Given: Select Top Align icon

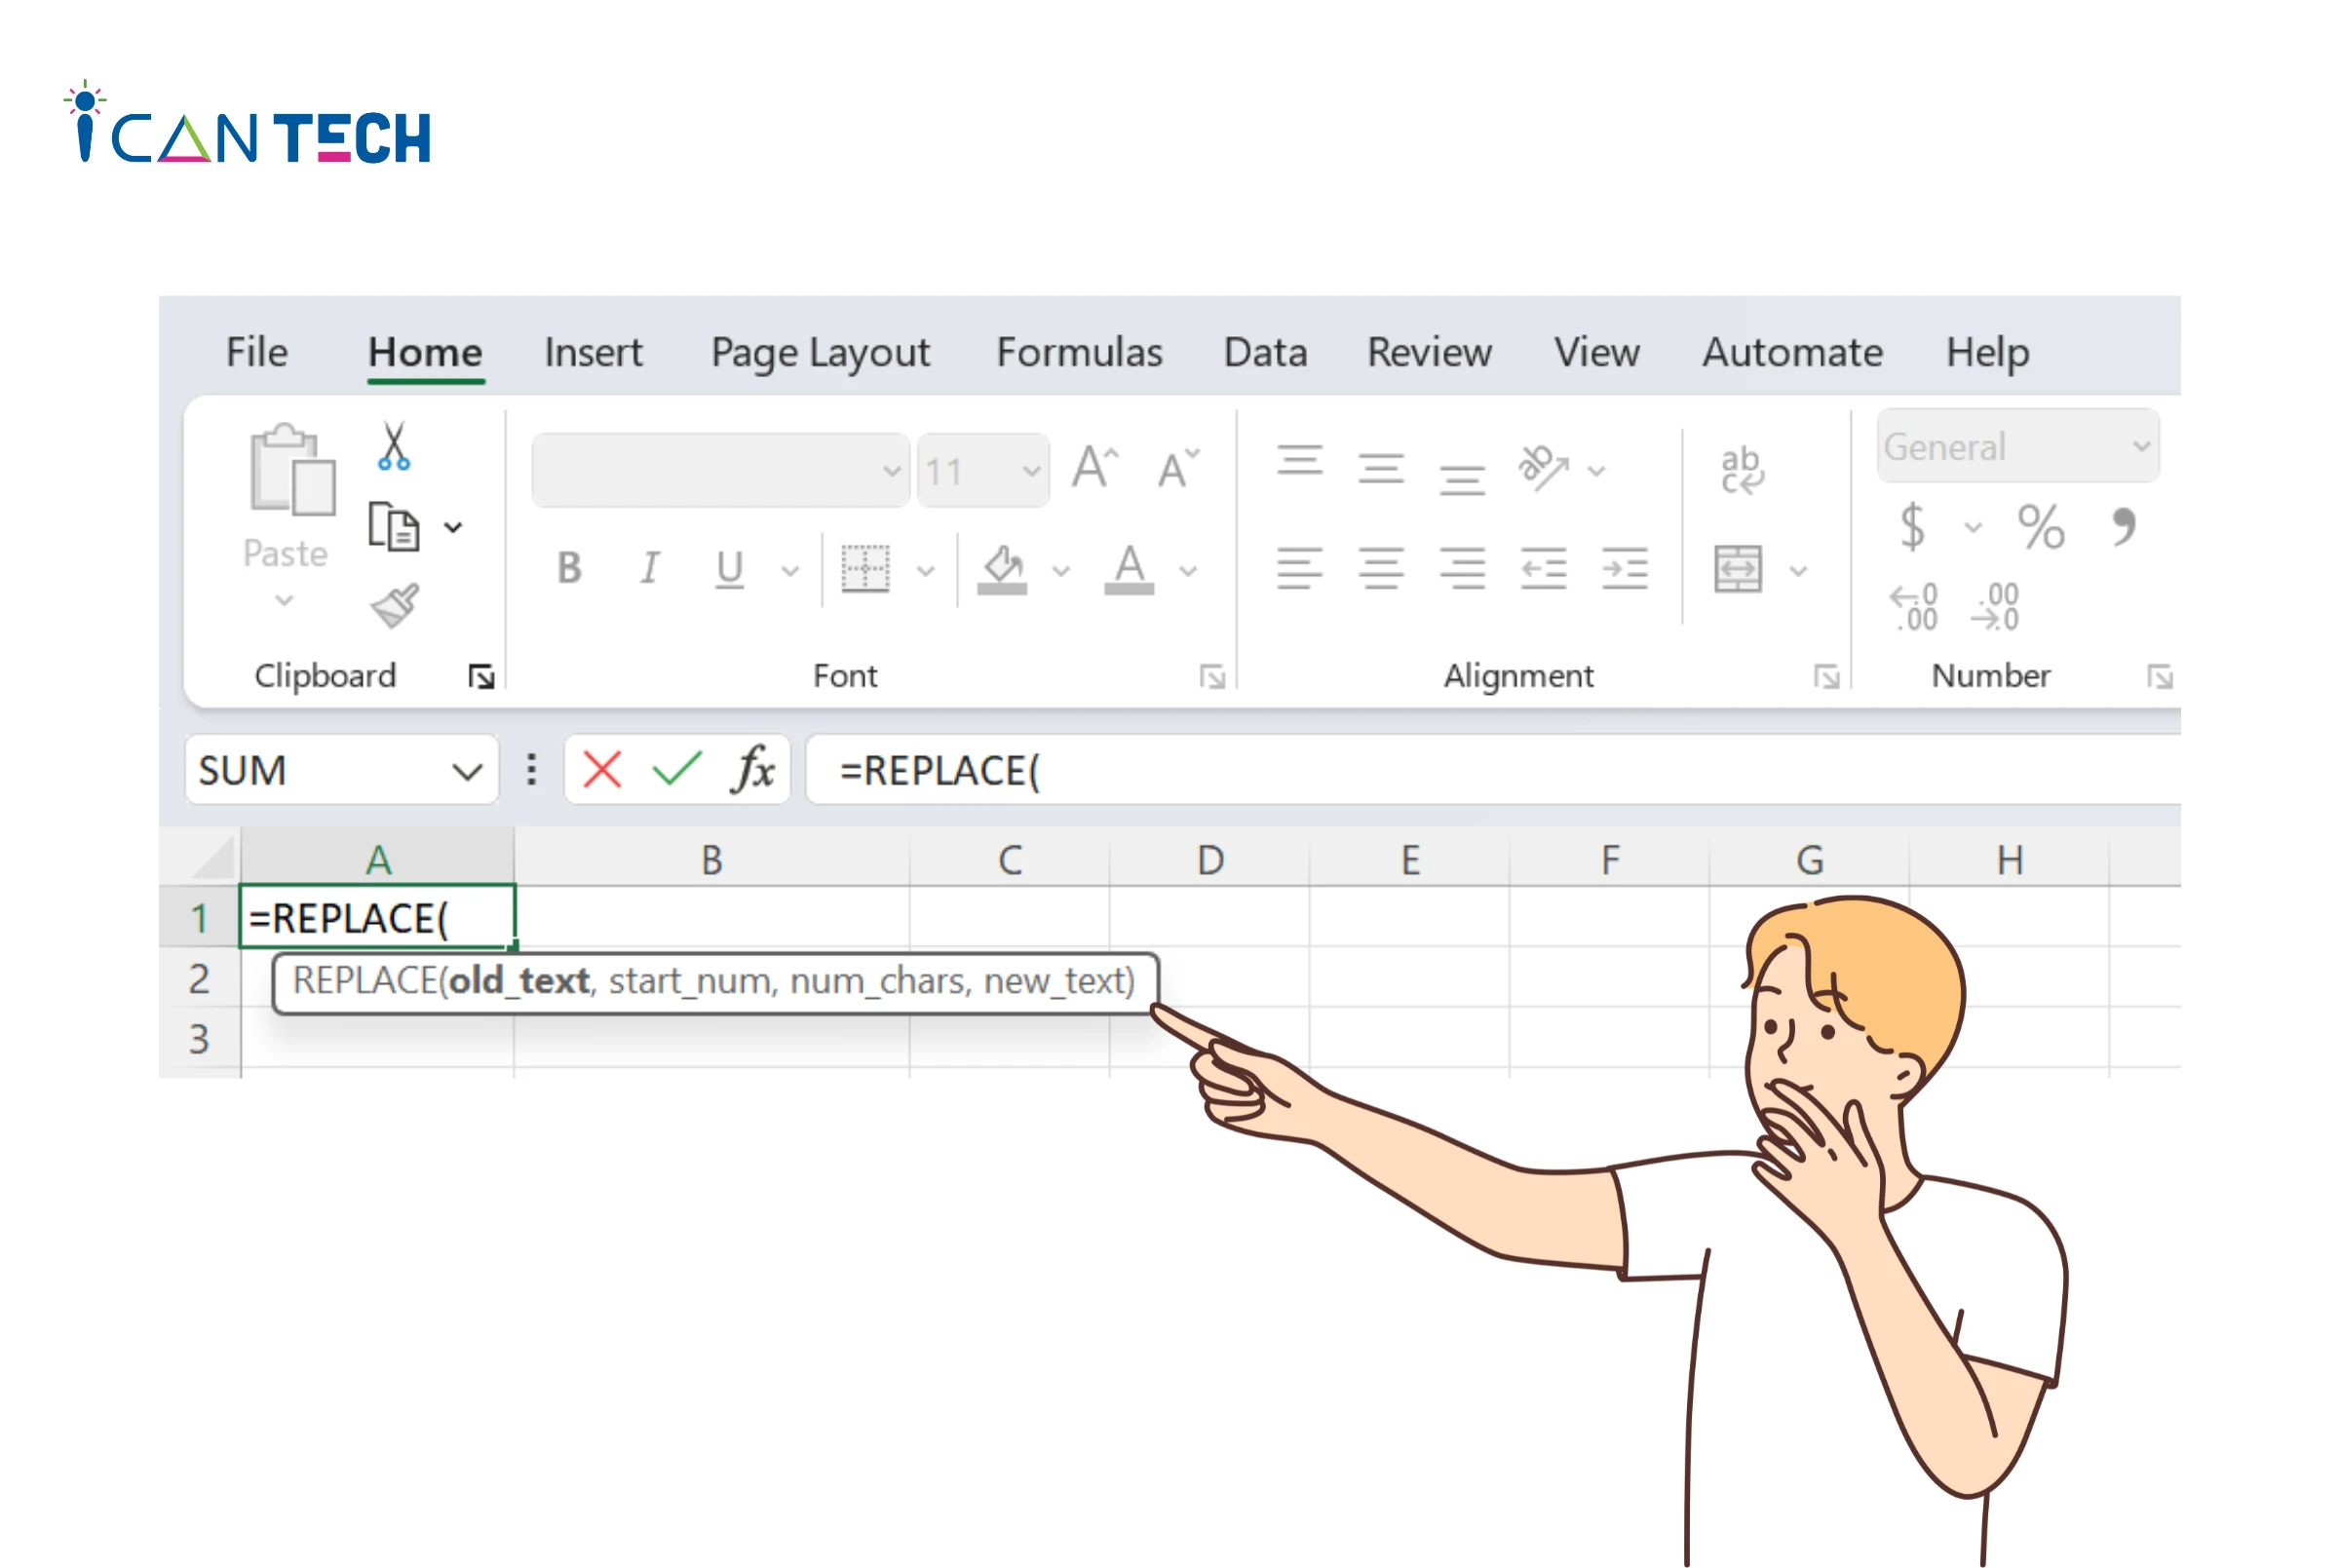Looking at the screenshot, I should [1300, 461].
